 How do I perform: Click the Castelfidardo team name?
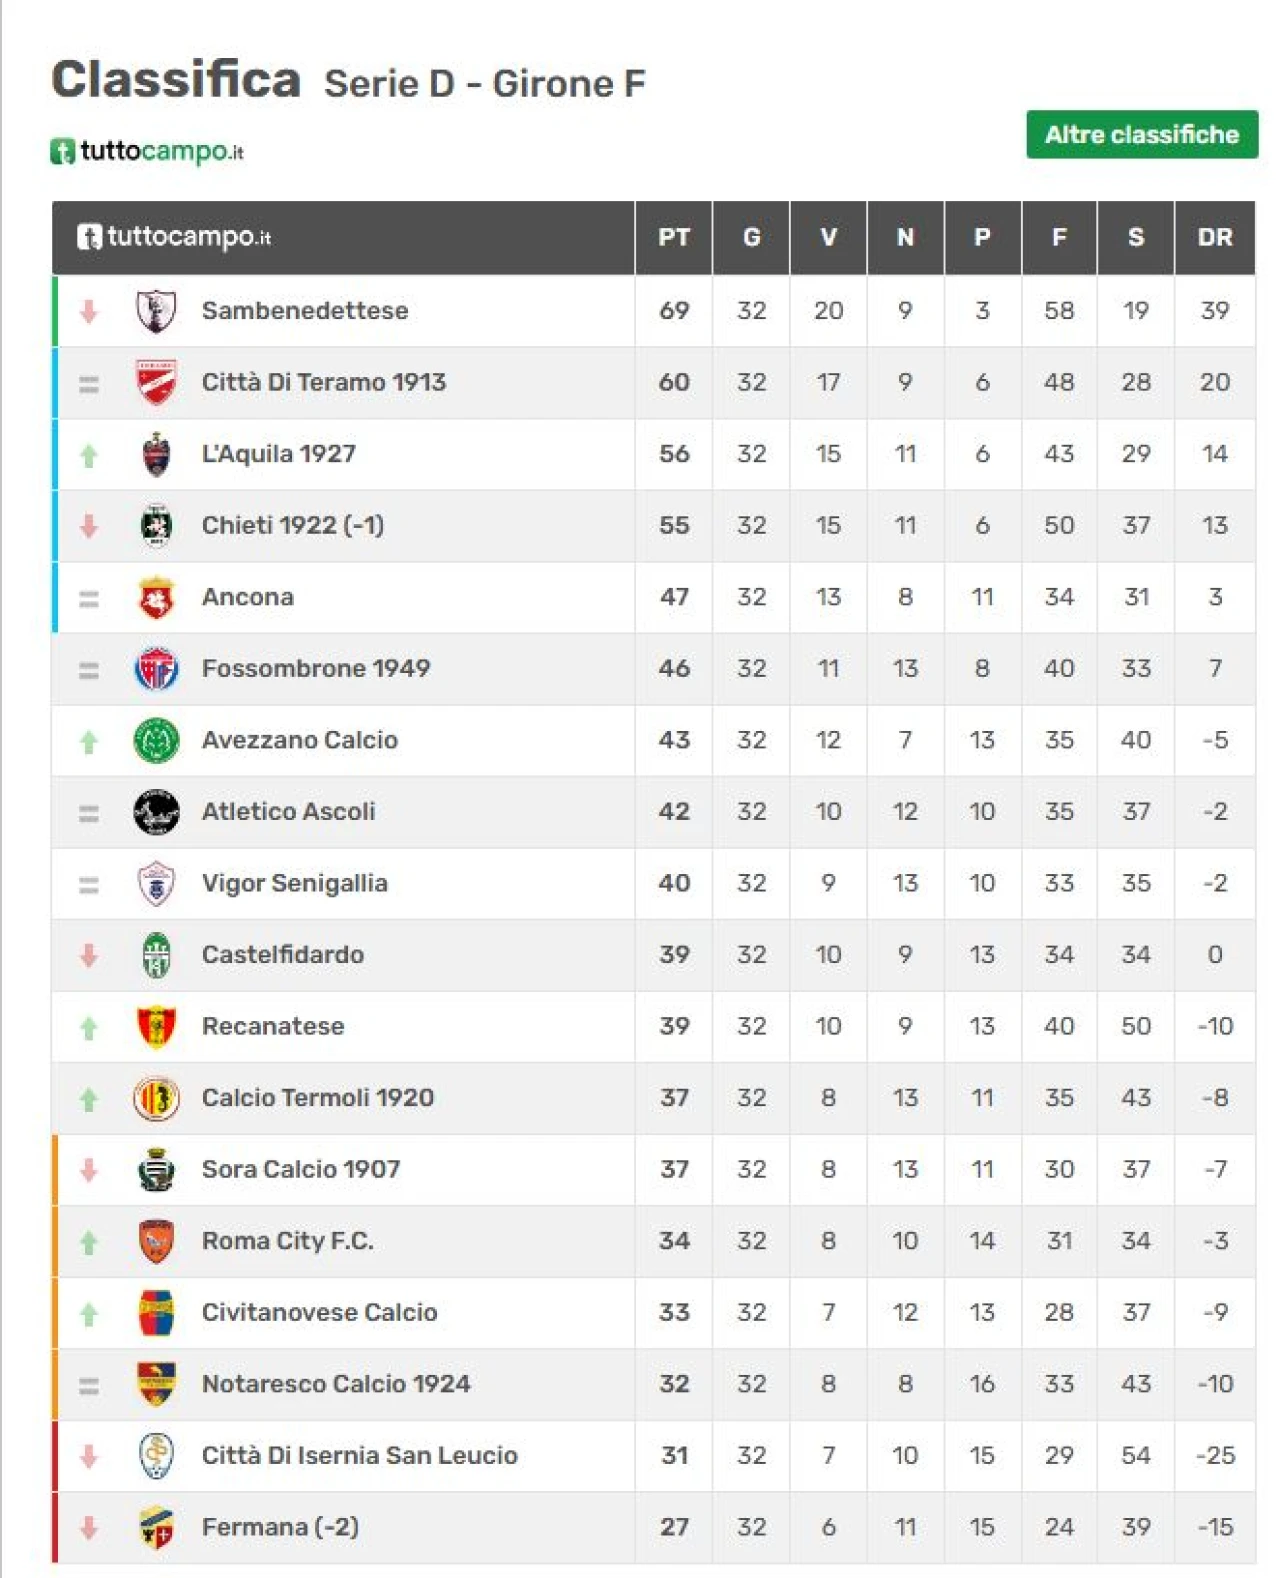tap(283, 955)
